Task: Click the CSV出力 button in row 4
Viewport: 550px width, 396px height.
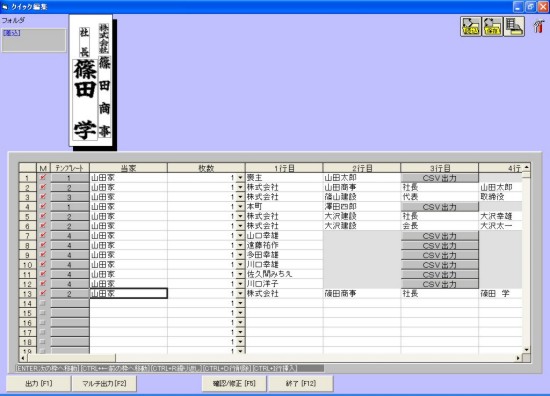Action: [440, 207]
